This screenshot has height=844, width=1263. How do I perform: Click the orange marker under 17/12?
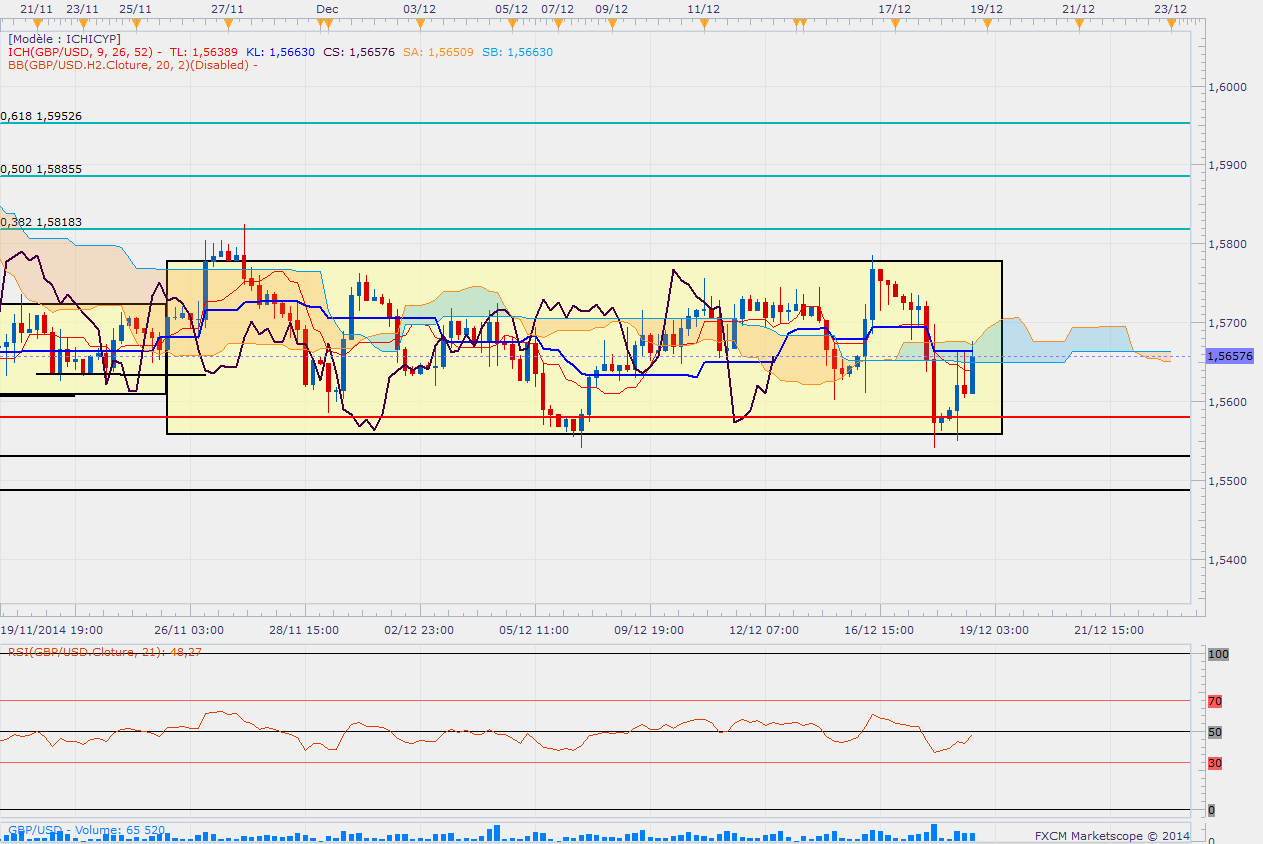(895, 22)
